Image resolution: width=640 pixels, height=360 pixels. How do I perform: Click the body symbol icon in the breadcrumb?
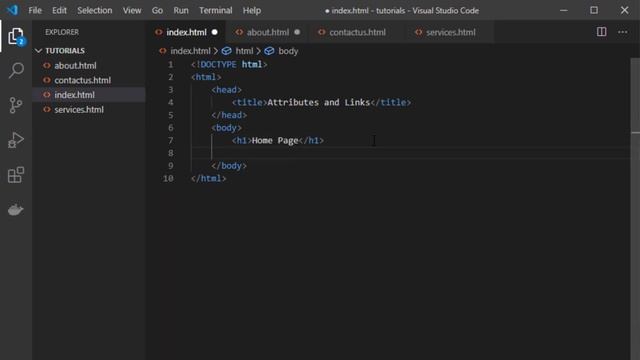click(x=269, y=51)
